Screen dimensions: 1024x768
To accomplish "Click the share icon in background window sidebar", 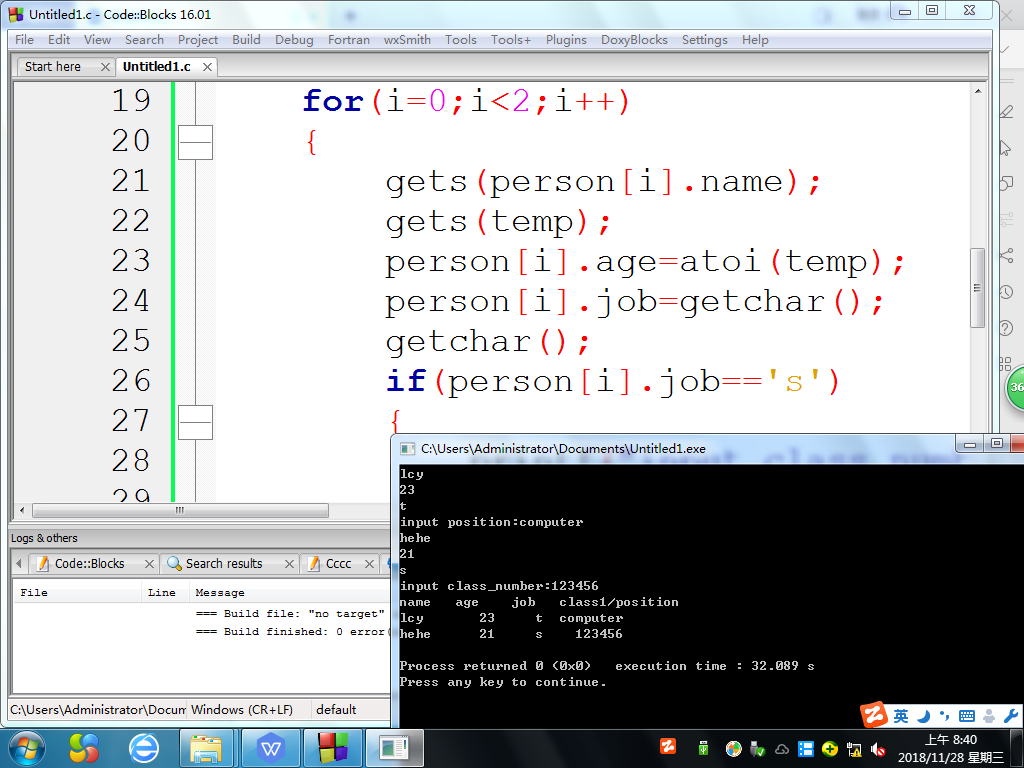I will (x=1006, y=255).
